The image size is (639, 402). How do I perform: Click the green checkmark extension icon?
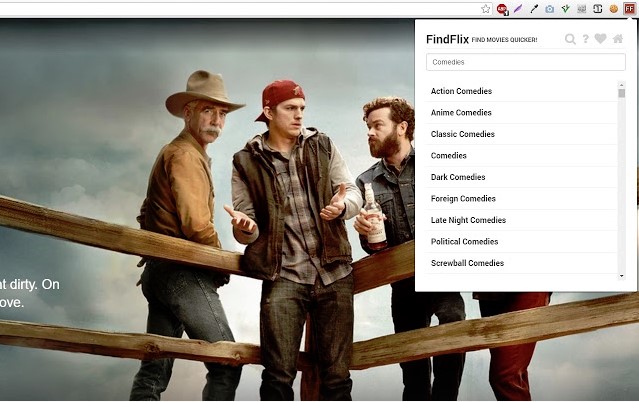tap(566, 9)
